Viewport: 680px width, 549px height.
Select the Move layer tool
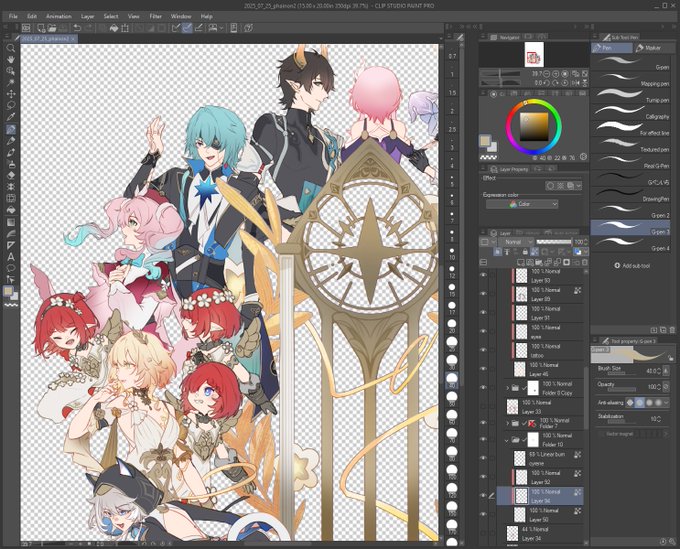click(11, 94)
